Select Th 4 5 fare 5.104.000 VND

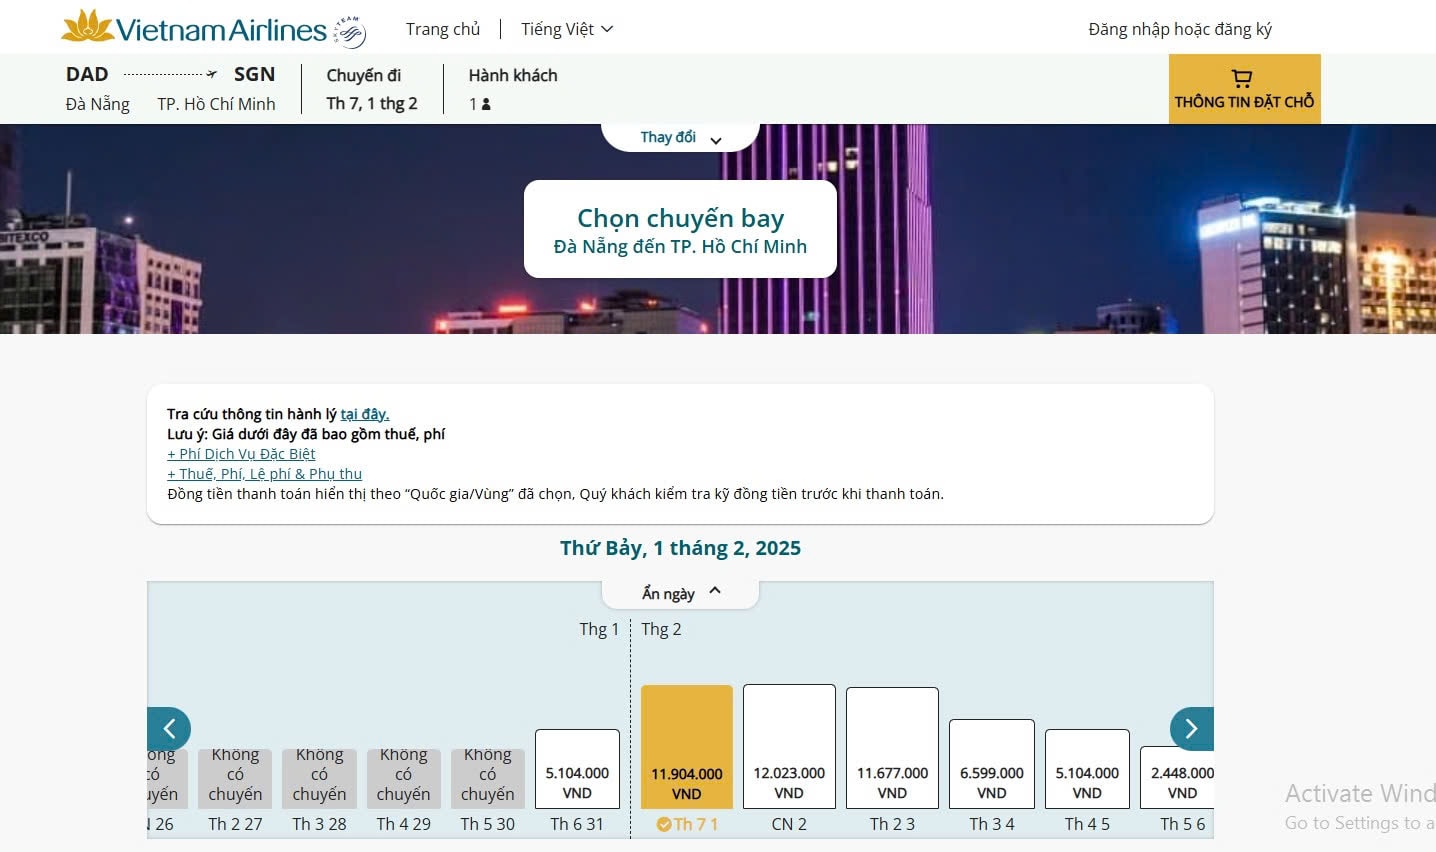pyautogui.click(x=1087, y=769)
